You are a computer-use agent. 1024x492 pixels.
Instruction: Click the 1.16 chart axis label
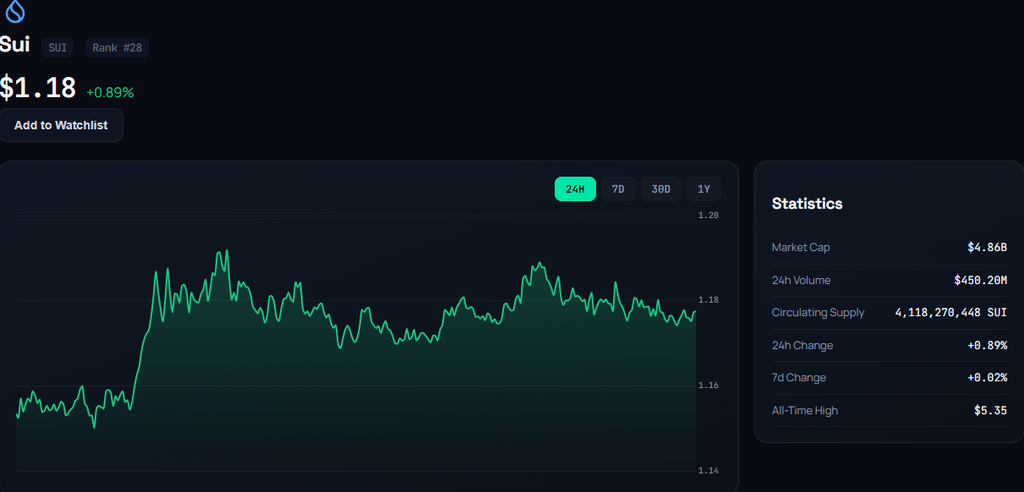(709, 385)
